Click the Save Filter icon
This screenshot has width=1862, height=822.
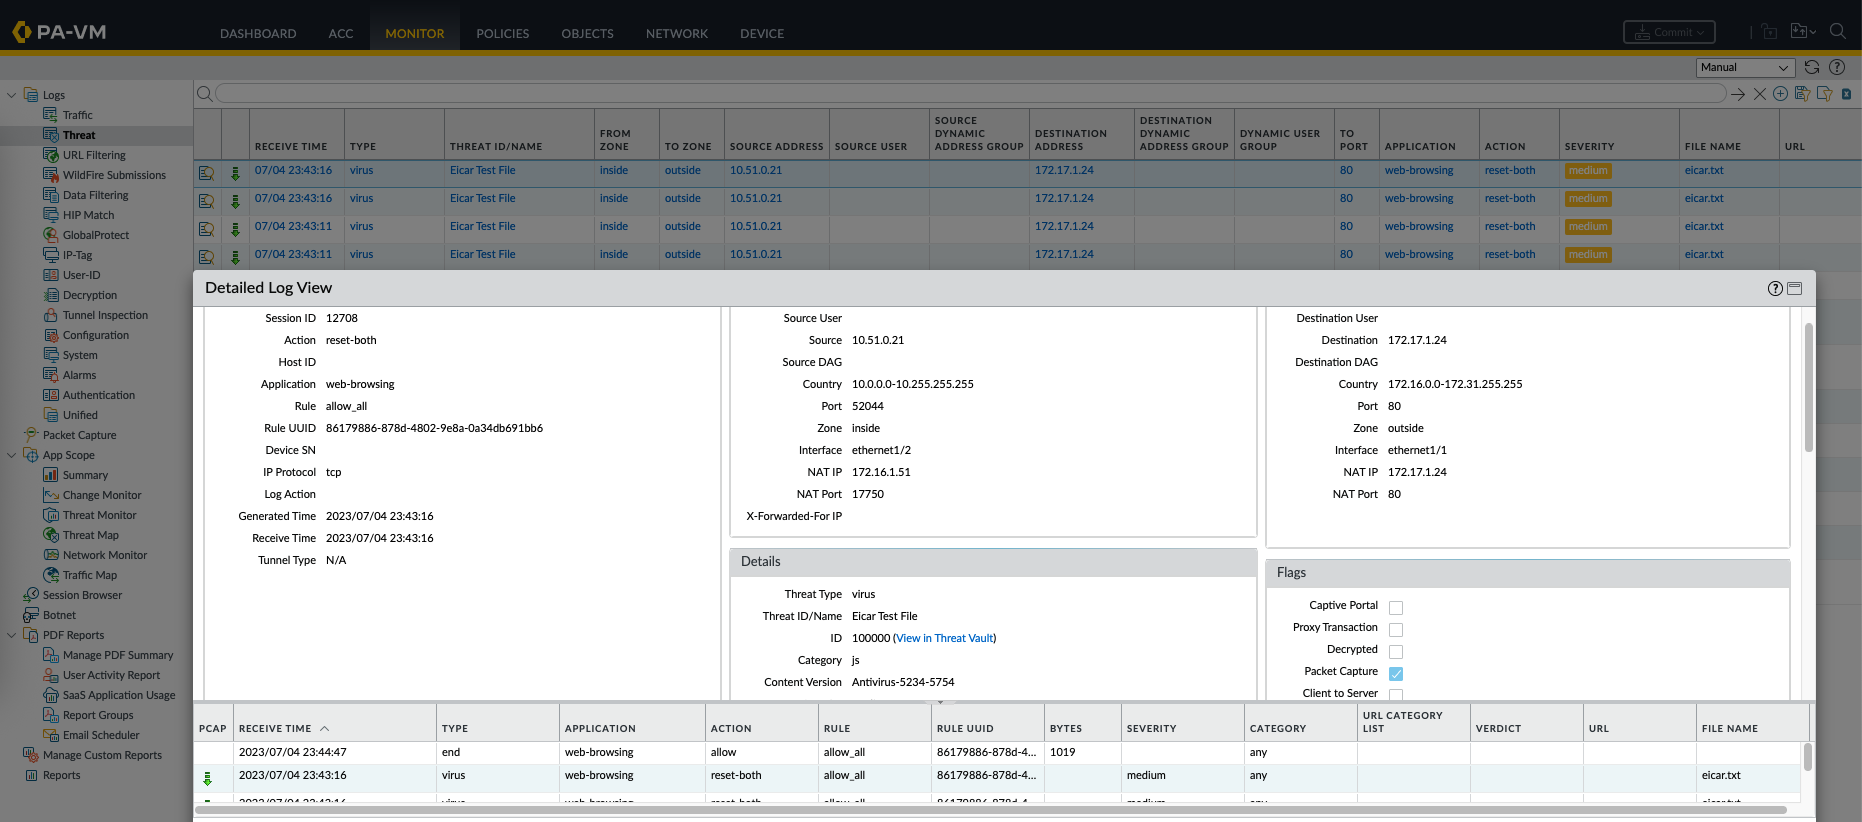click(x=1802, y=94)
